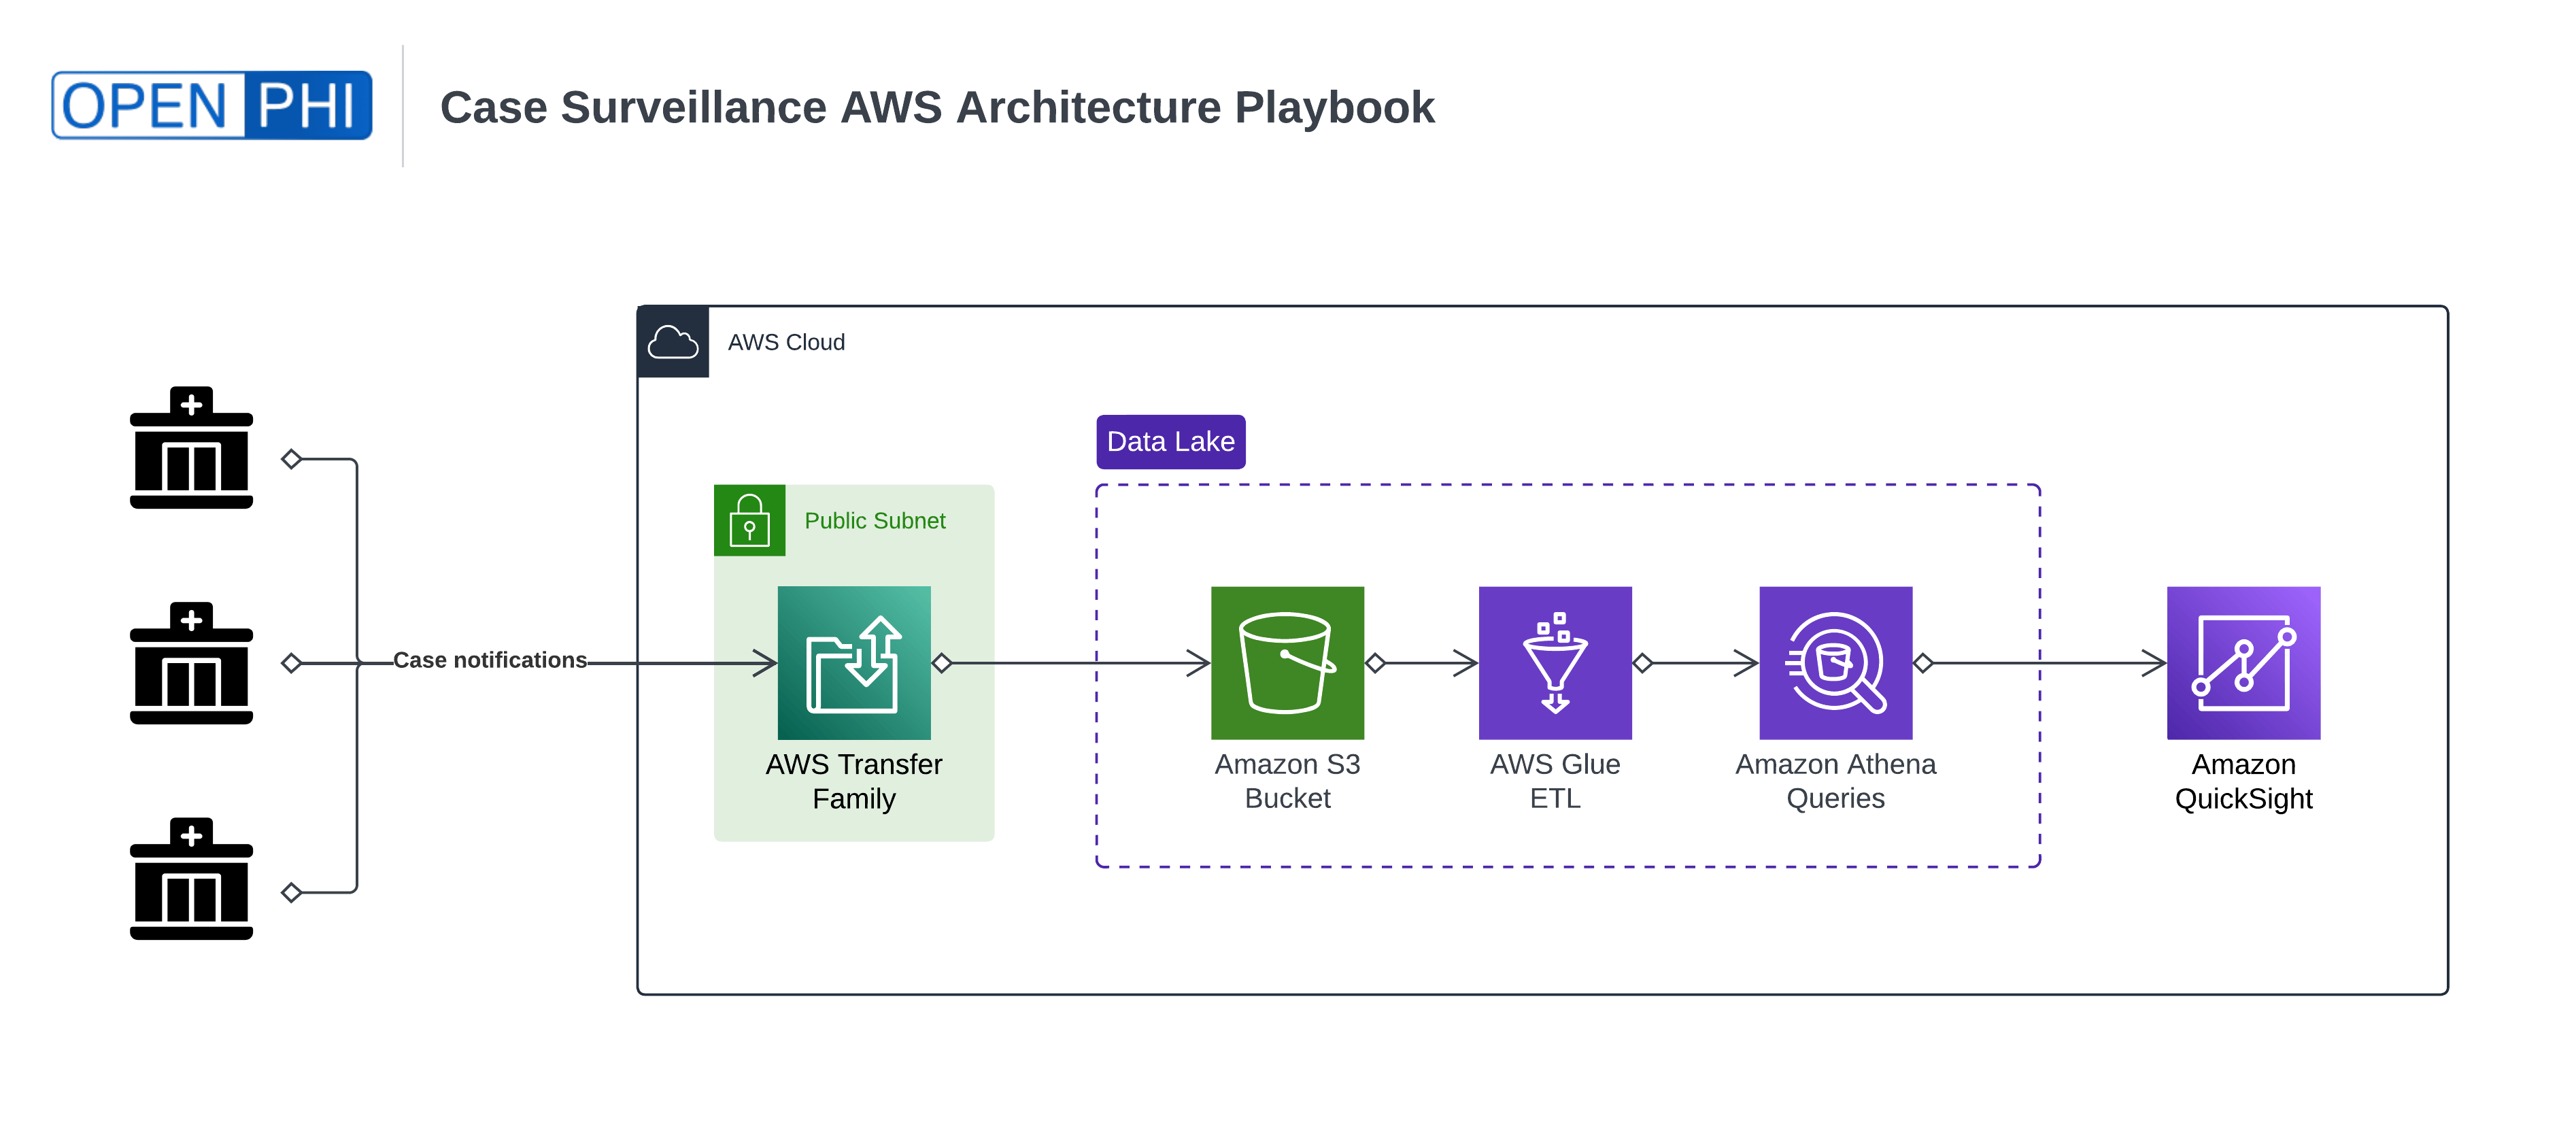Click the Amazon QuickSight caption
This screenshot has width=2576, height=1148.
pyautogui.click(x=2244, y=781)
